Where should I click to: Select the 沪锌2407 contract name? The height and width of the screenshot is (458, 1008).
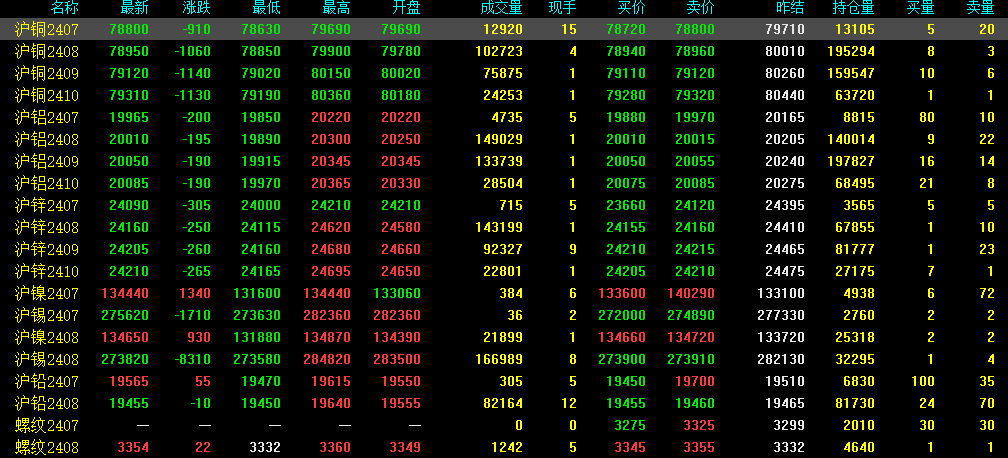pos(46,205)
